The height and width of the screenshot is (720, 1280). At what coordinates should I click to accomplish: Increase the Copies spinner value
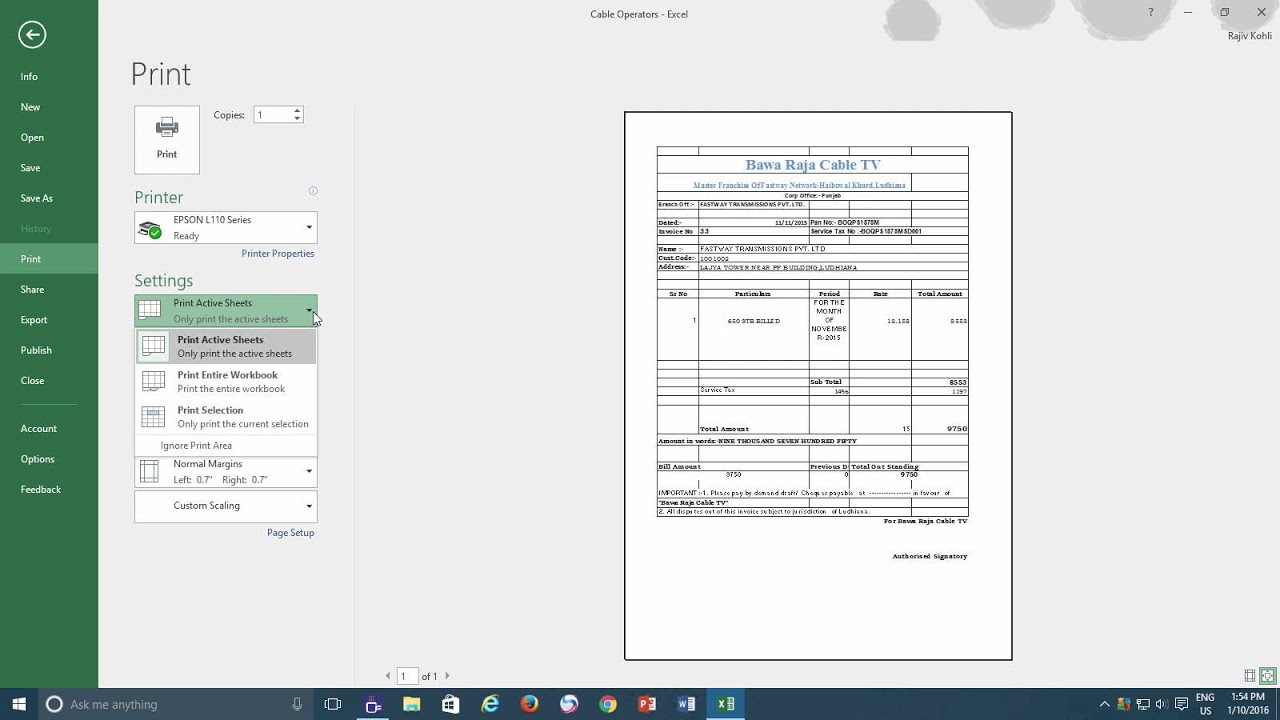[x=297, y=111]
